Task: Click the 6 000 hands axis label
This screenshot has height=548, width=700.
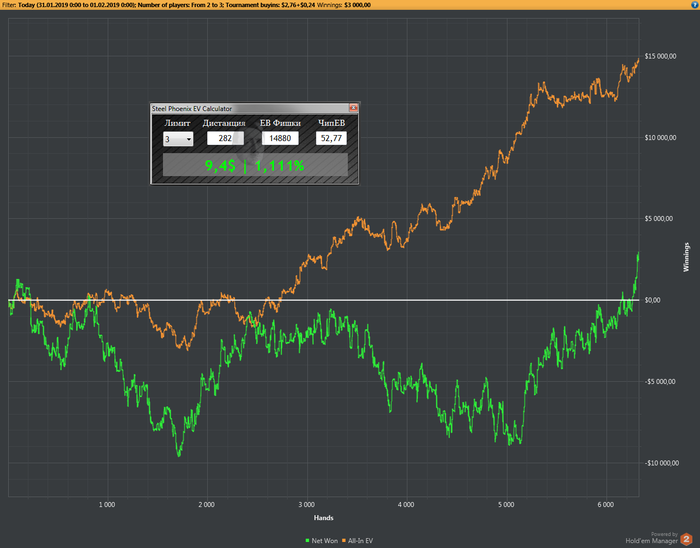Action: pyautogui.click(x=605, y=505)
